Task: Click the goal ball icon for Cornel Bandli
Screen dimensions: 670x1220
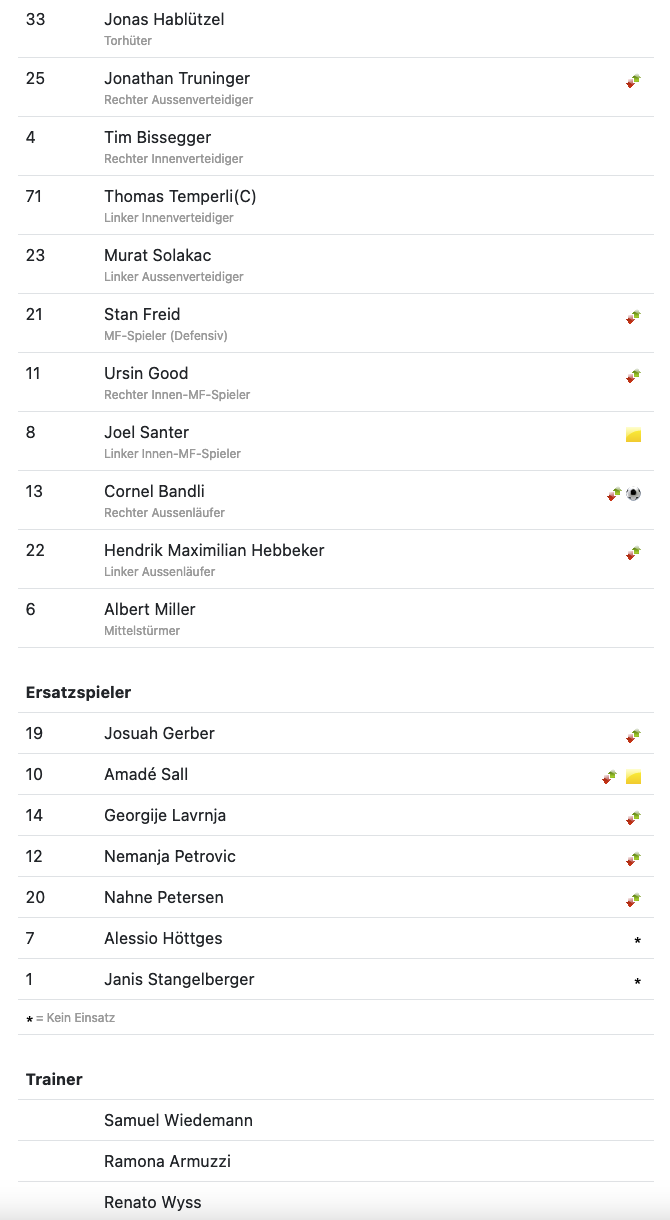Action: 633,494
